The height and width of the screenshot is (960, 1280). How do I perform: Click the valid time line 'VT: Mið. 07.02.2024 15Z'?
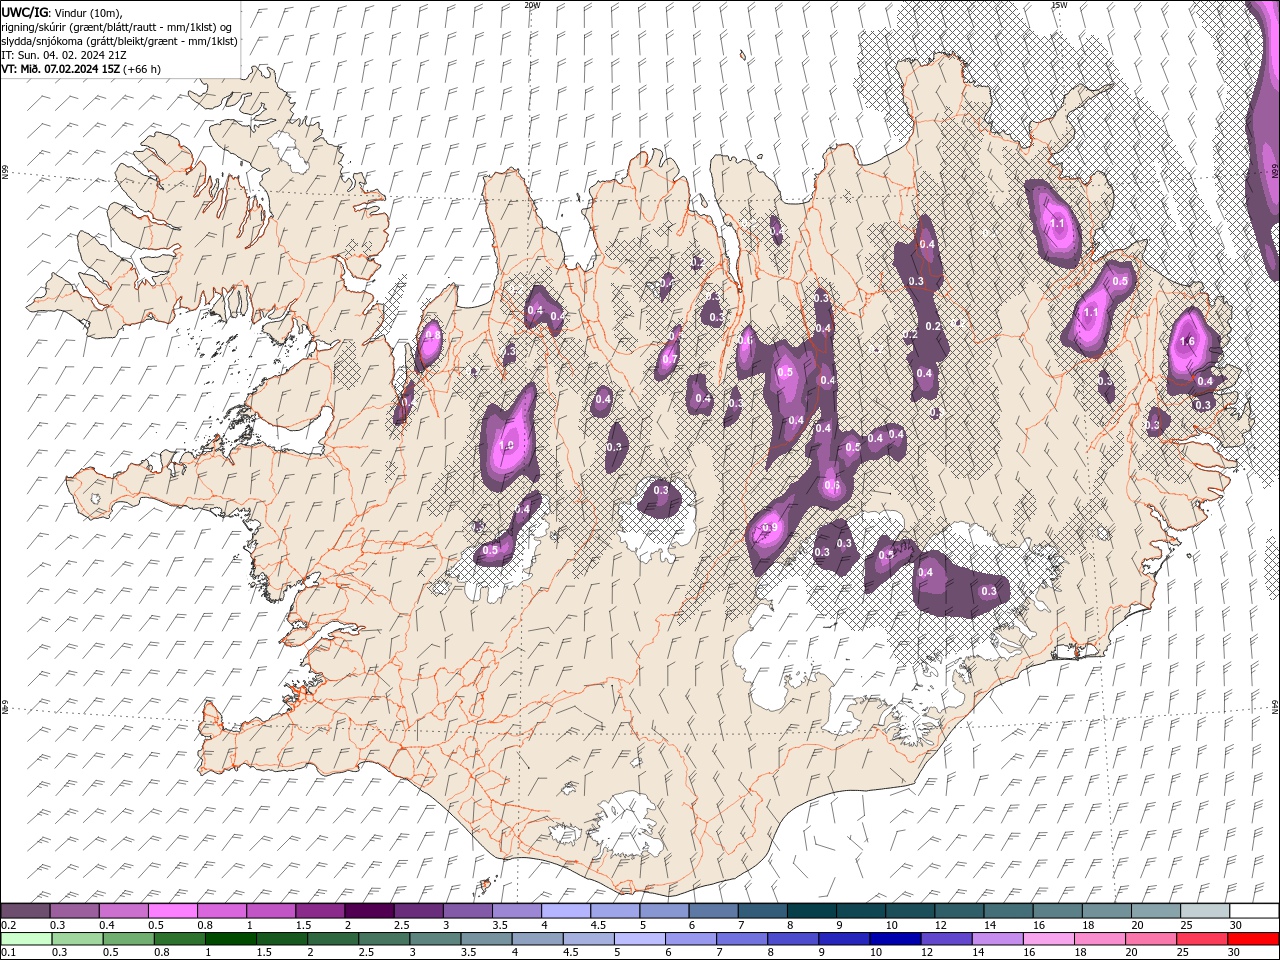coord(61,69)
